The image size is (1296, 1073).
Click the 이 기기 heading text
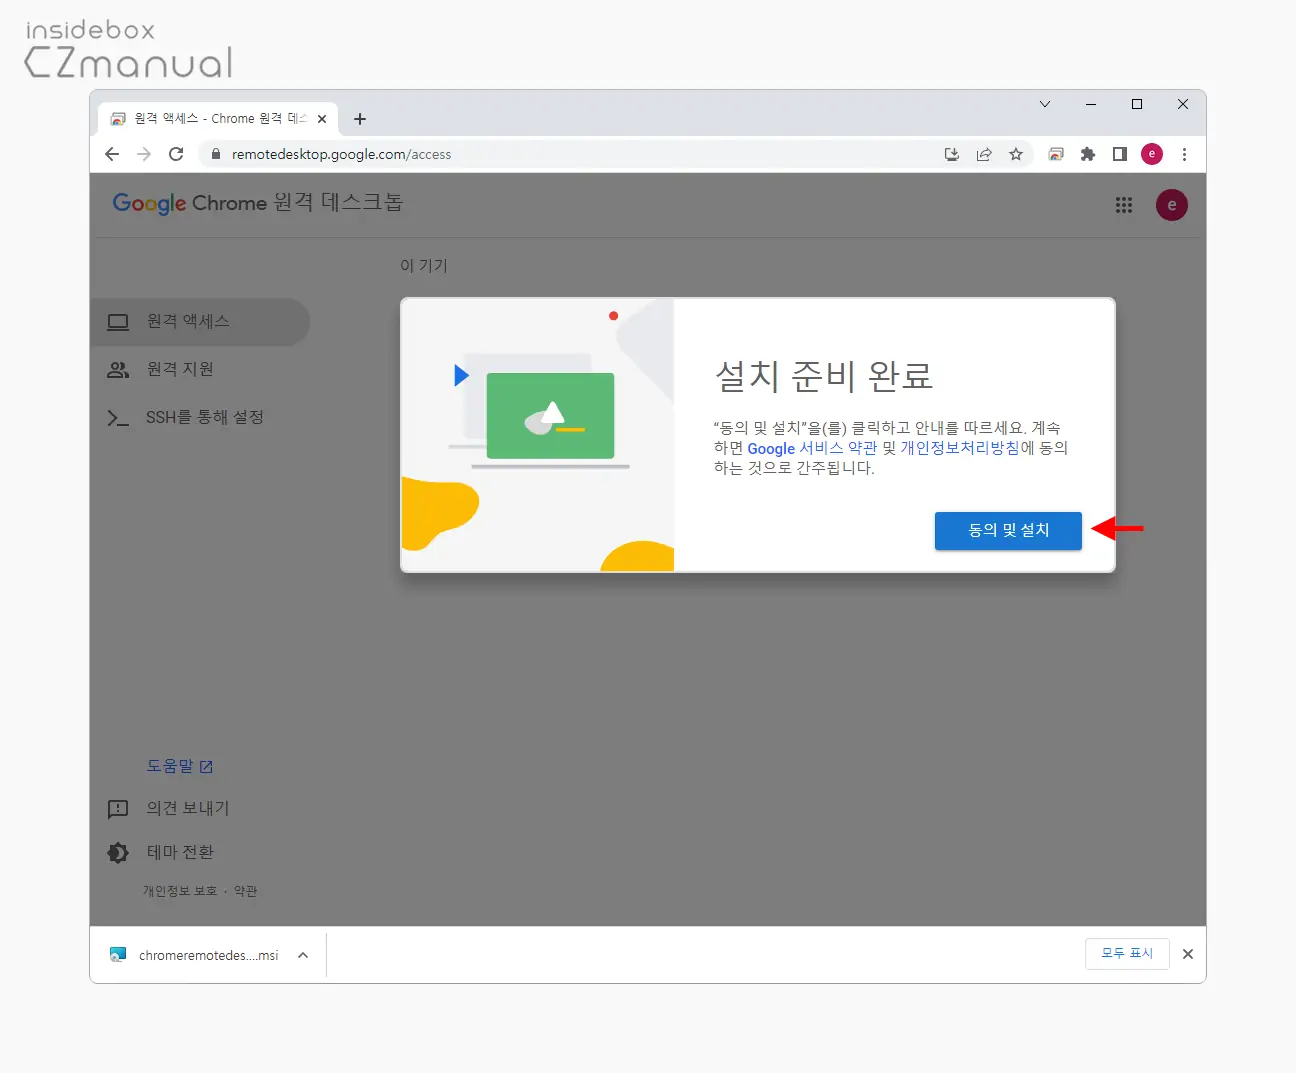click(x=424, y=266)
